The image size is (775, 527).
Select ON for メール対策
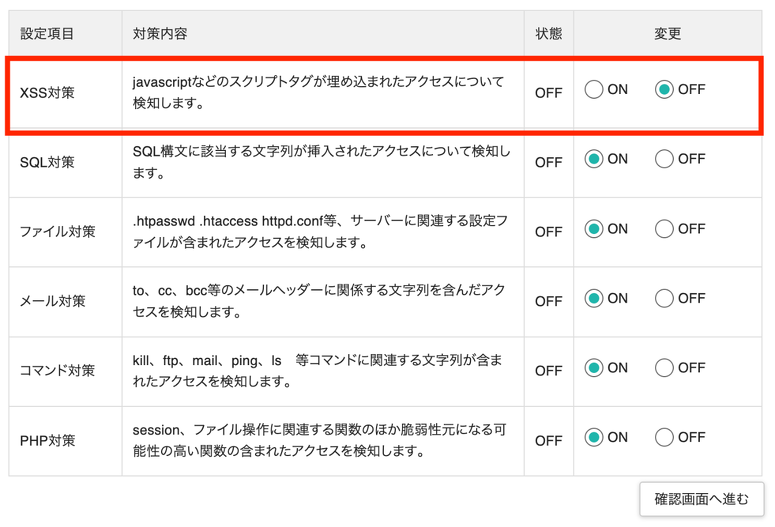coord(594,298)
